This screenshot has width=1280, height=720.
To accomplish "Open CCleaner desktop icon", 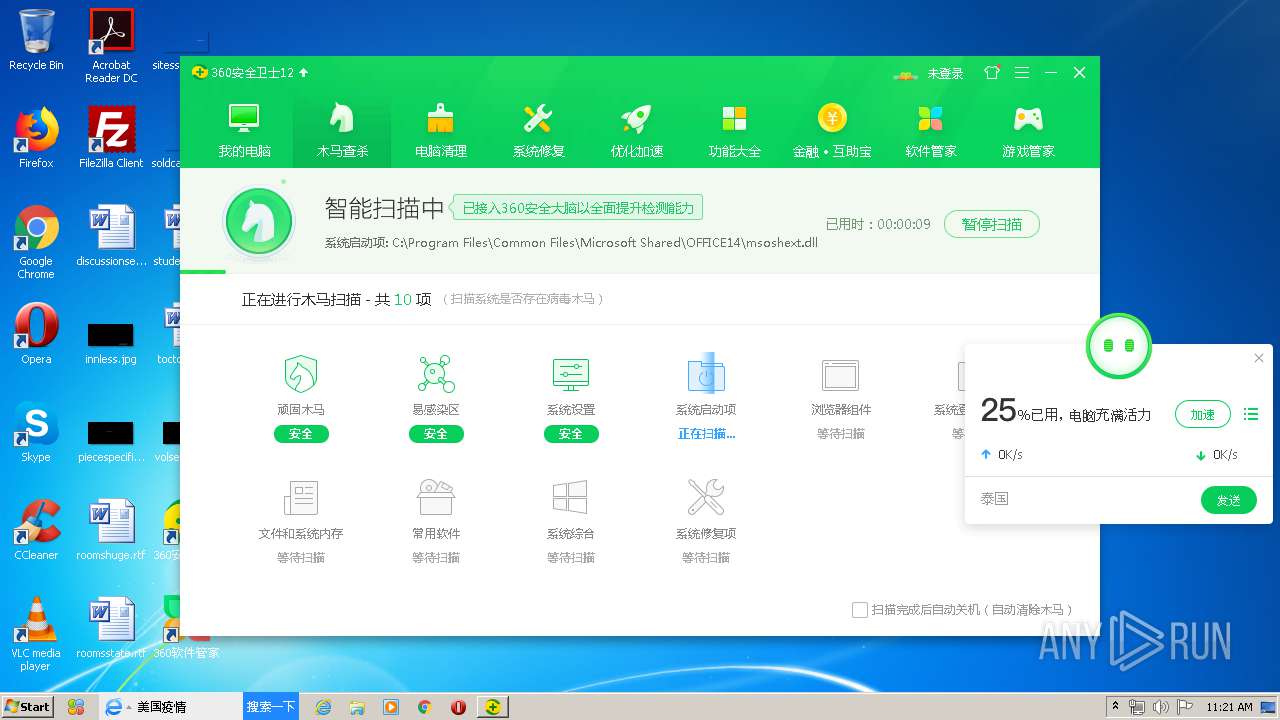I will tap(36, 530).
